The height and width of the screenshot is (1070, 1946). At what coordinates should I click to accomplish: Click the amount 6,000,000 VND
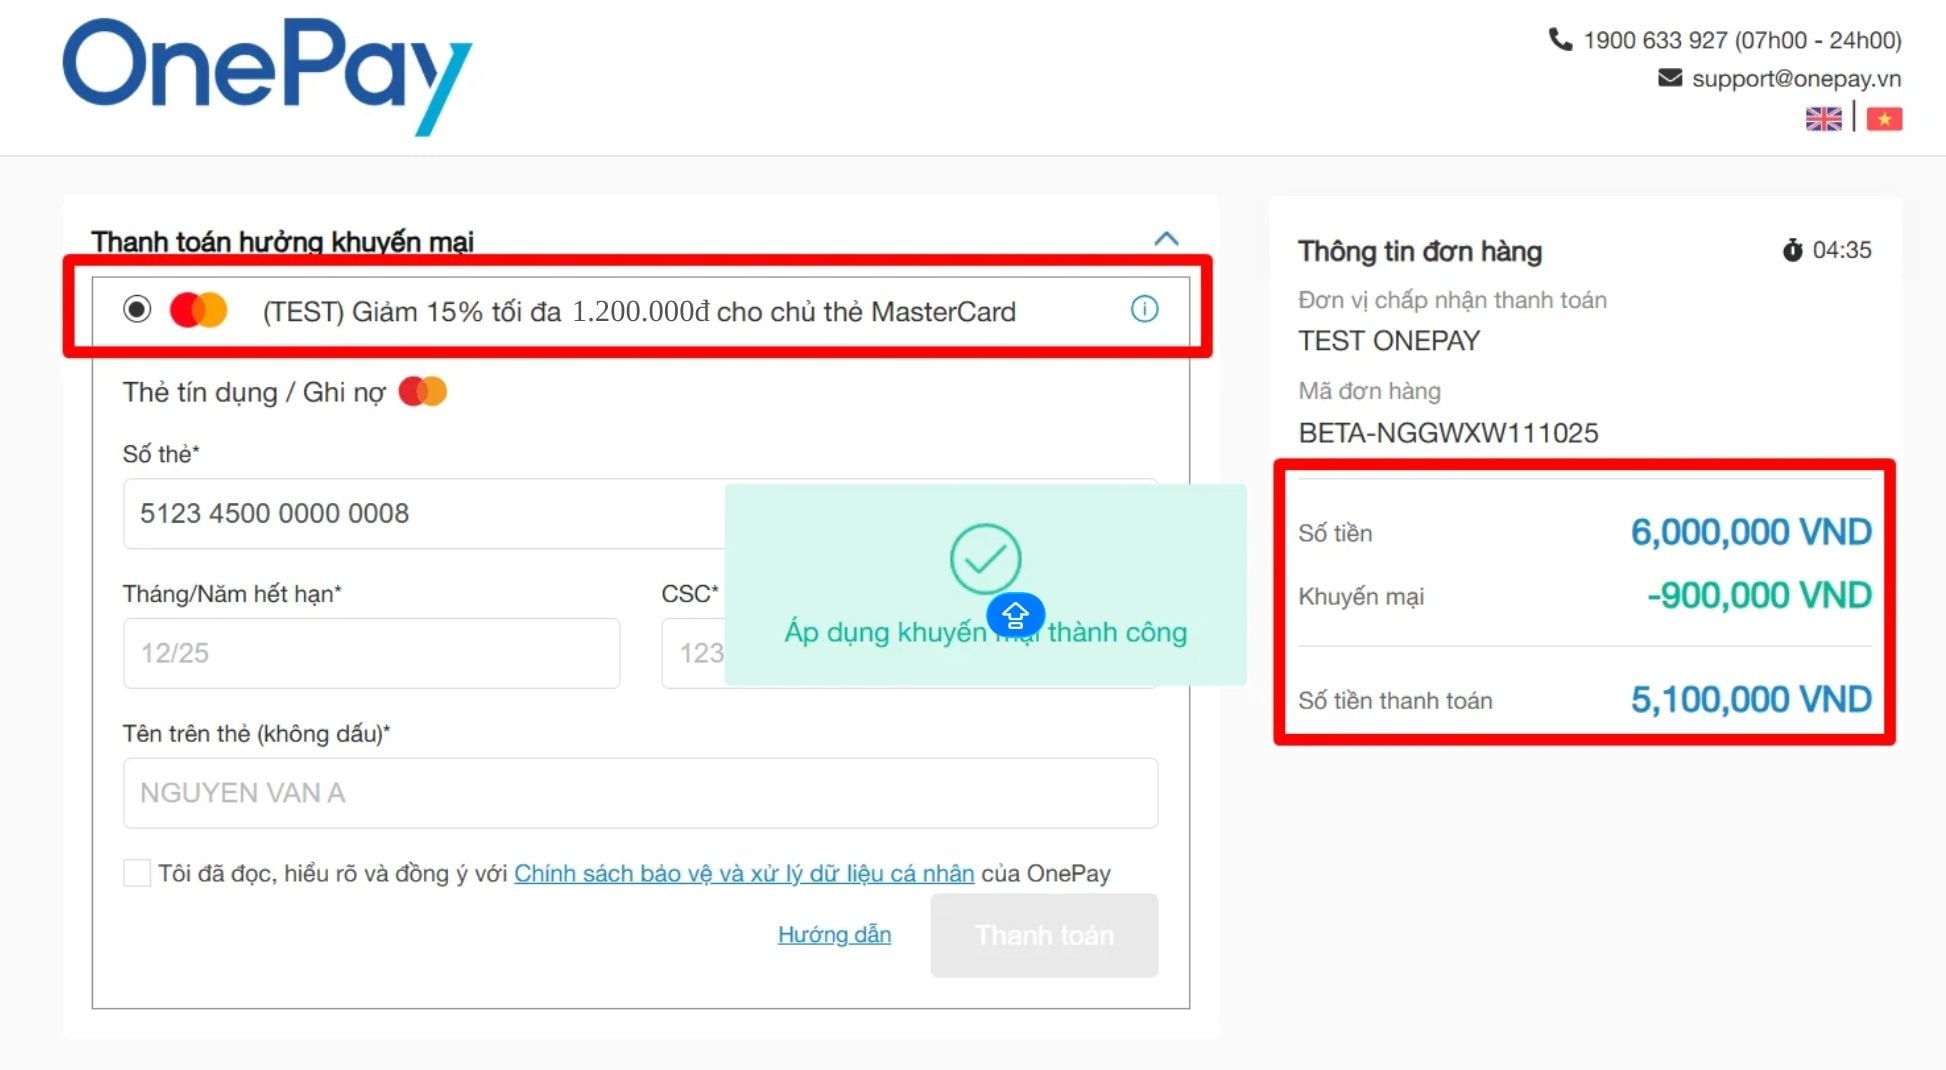pos(1751,532)
